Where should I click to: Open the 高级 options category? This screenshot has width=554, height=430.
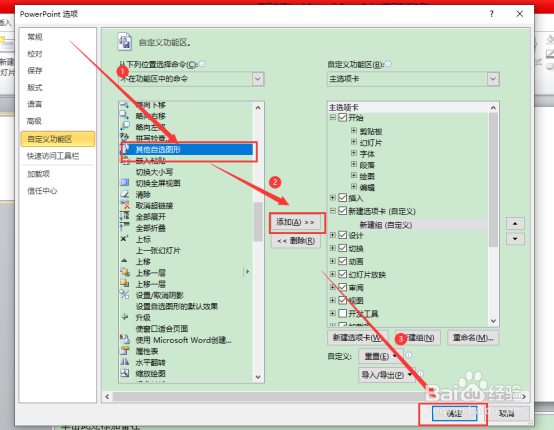(x=34, y=121)
